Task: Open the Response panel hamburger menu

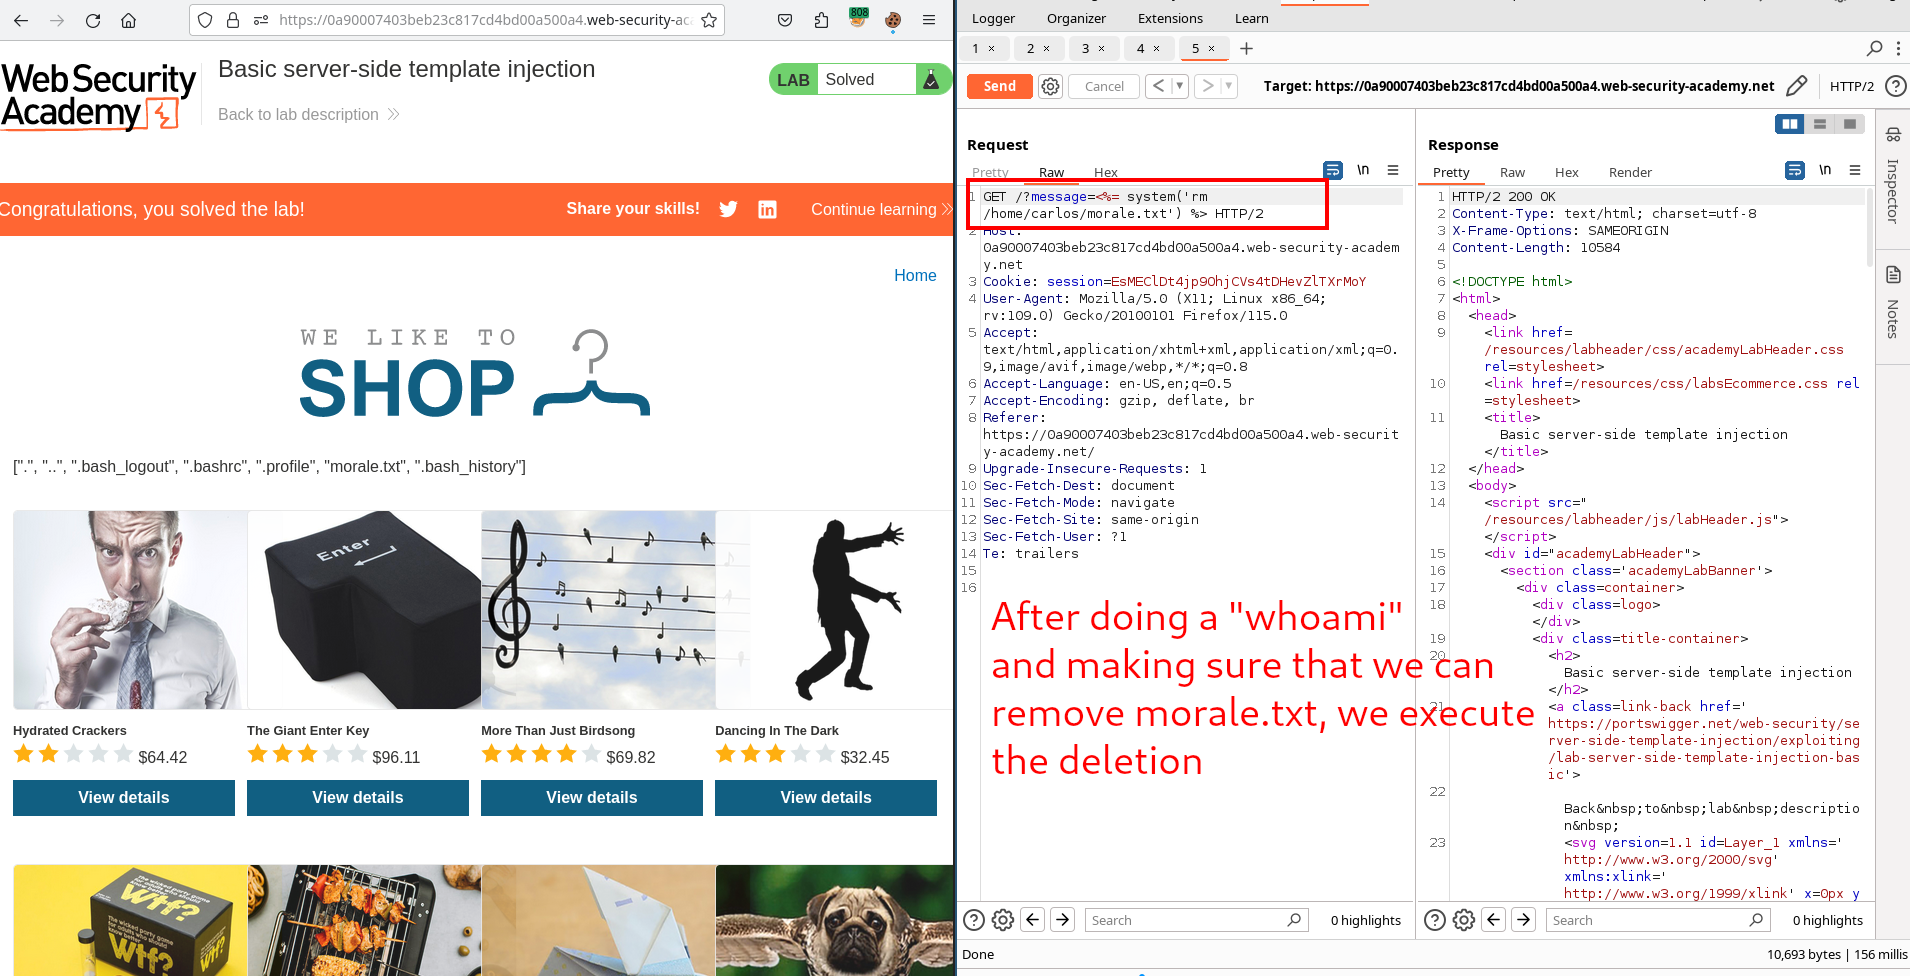Action: coord(1855,170)
